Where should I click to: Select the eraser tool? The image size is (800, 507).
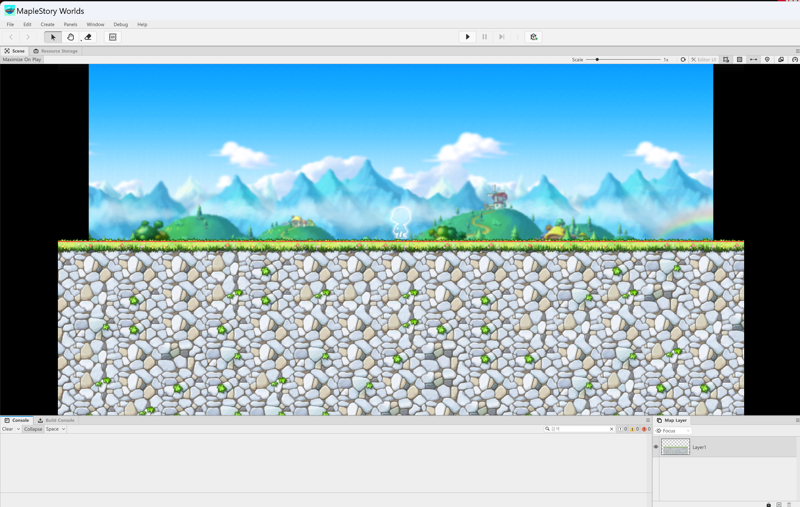[88, 37]
